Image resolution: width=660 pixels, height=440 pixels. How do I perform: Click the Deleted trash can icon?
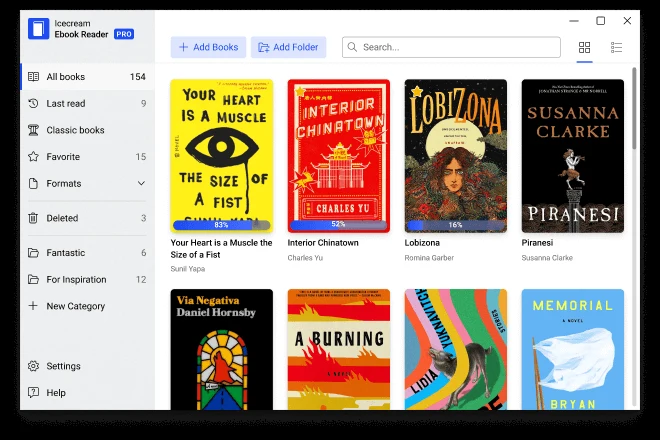pos(33,218)
